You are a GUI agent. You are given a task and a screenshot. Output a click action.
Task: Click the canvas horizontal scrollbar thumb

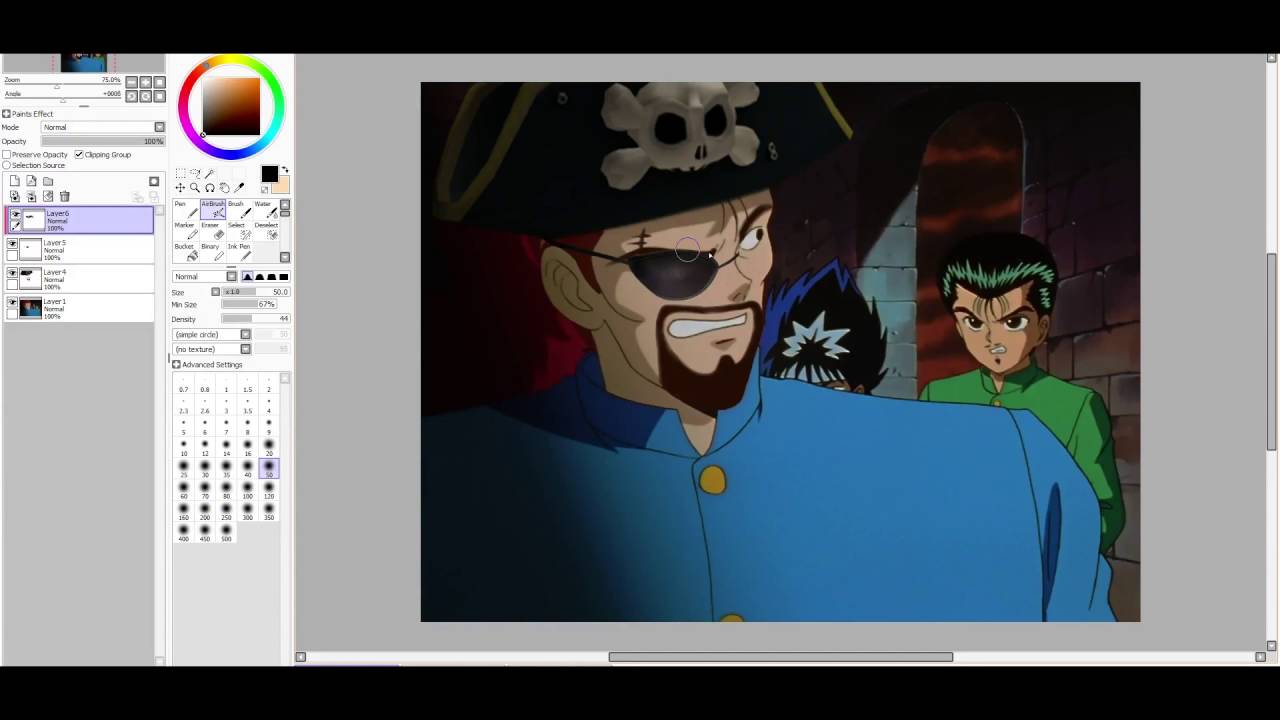tap(780, 657)
